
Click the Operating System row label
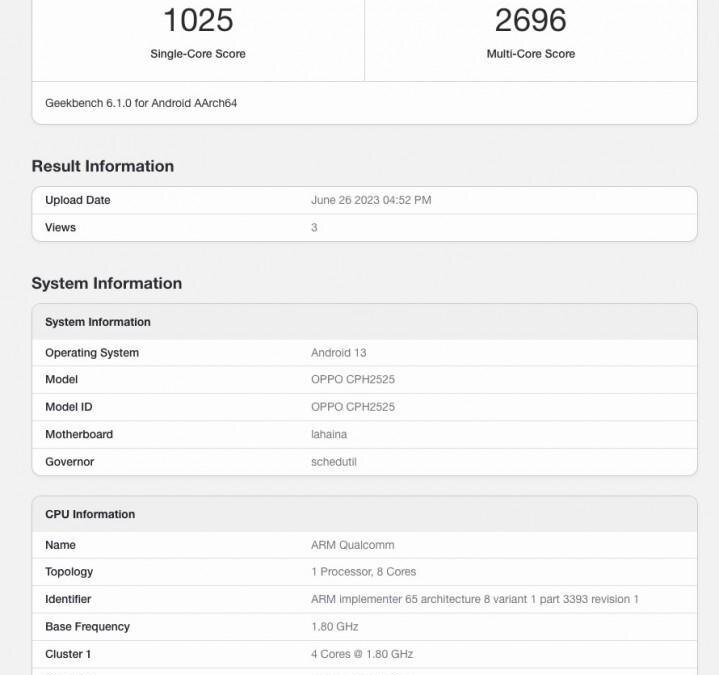coord(92,353)
